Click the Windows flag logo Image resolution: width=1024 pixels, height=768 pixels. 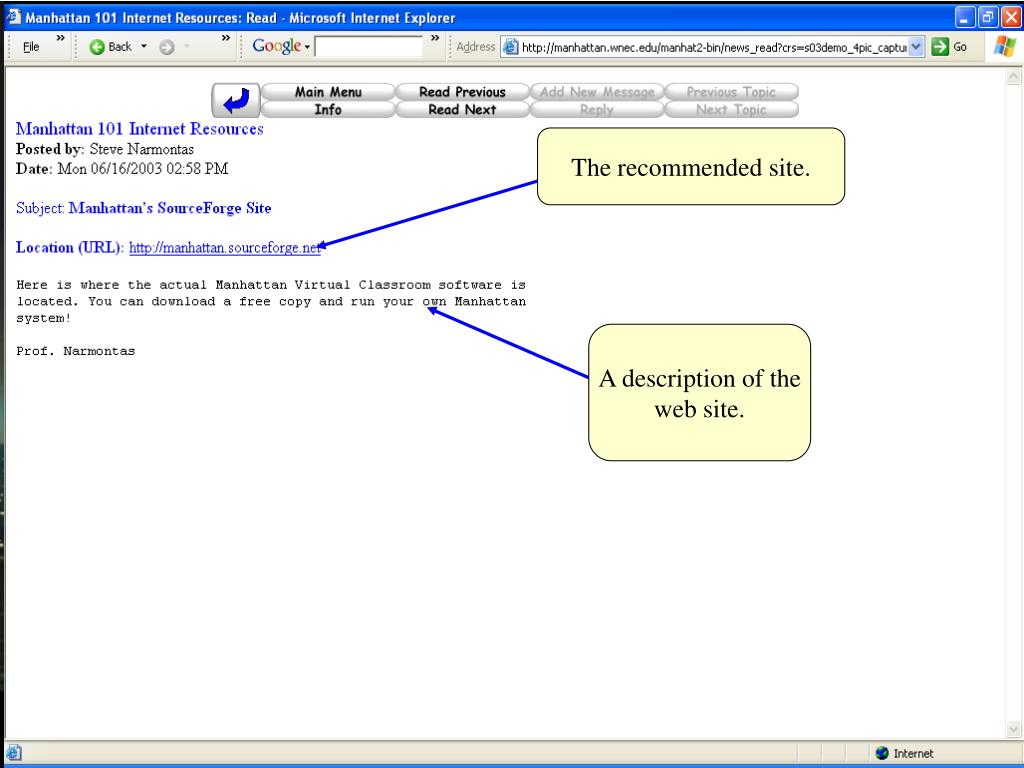(x=1004, y=47)
